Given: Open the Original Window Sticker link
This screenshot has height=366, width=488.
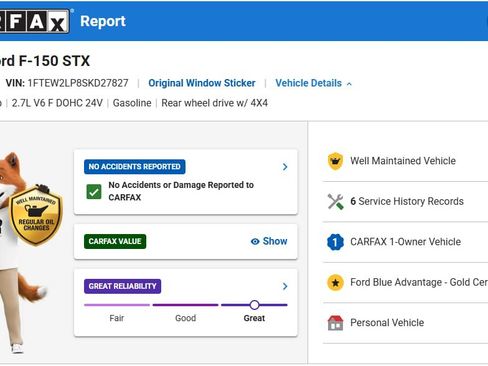Looking at the screenshot, I should pyautogui.click(x=202, y=83).
